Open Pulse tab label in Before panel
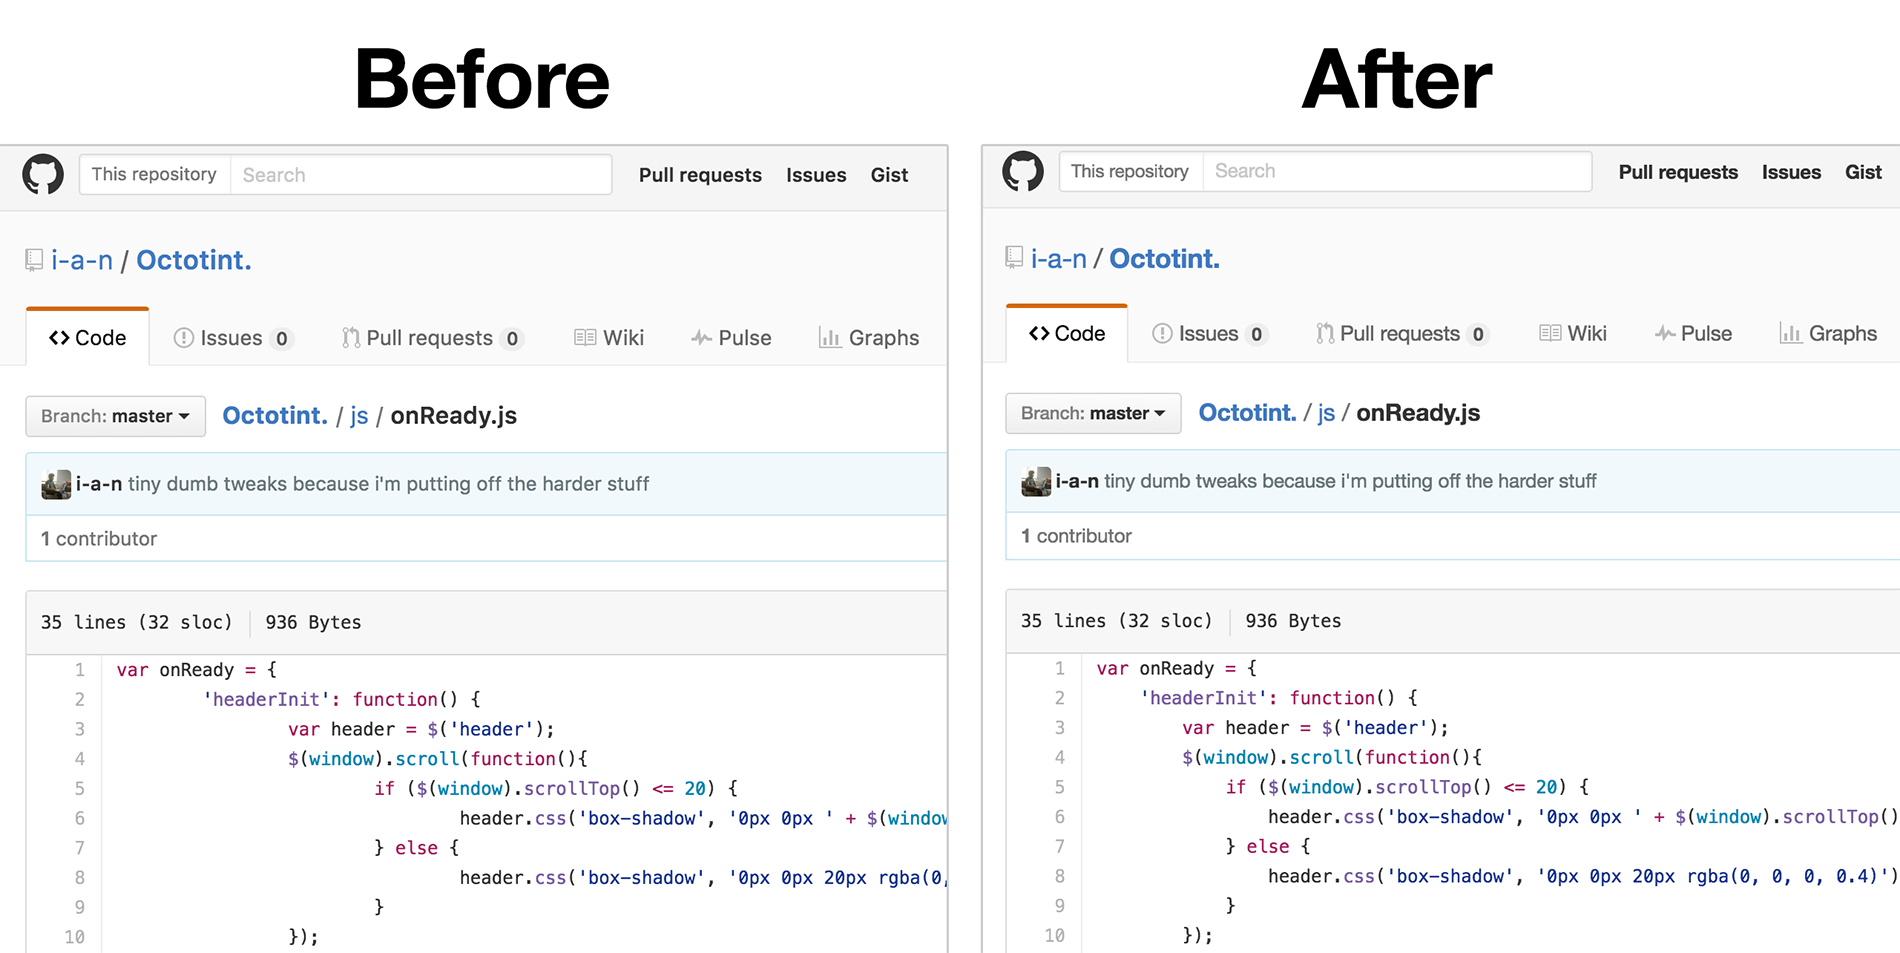Viewport: 1900px width, 953px height. point(745,338)
